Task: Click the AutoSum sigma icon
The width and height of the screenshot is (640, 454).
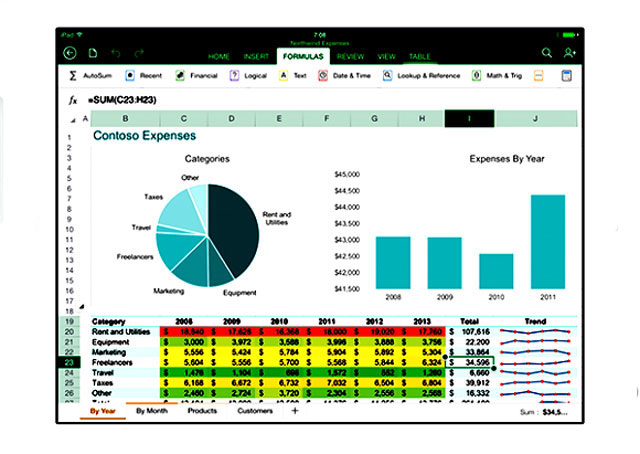Action: pyautogui.click(x=73, y=76)
